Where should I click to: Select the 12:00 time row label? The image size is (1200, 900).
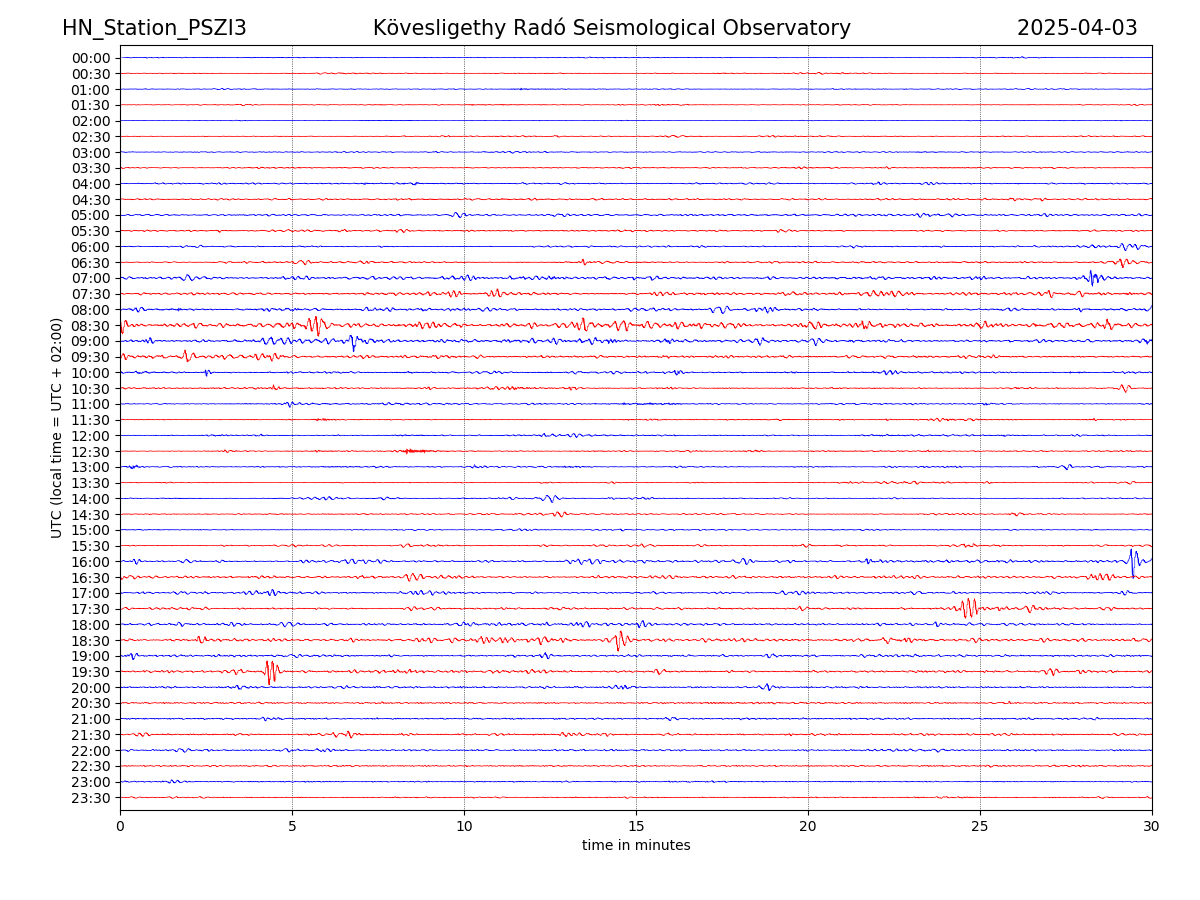[x=91, y=436]
